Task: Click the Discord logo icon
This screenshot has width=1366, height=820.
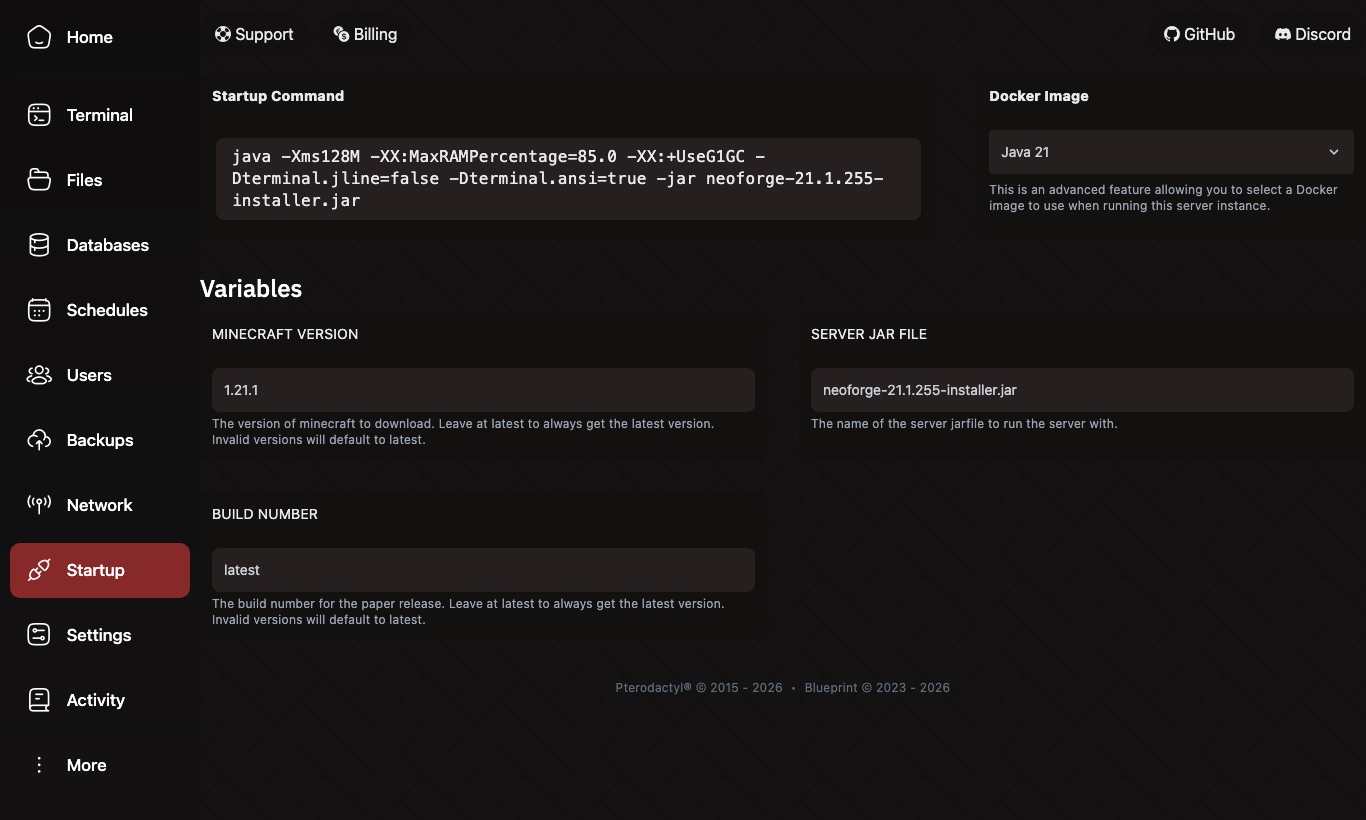Action: coord(1283,34)
